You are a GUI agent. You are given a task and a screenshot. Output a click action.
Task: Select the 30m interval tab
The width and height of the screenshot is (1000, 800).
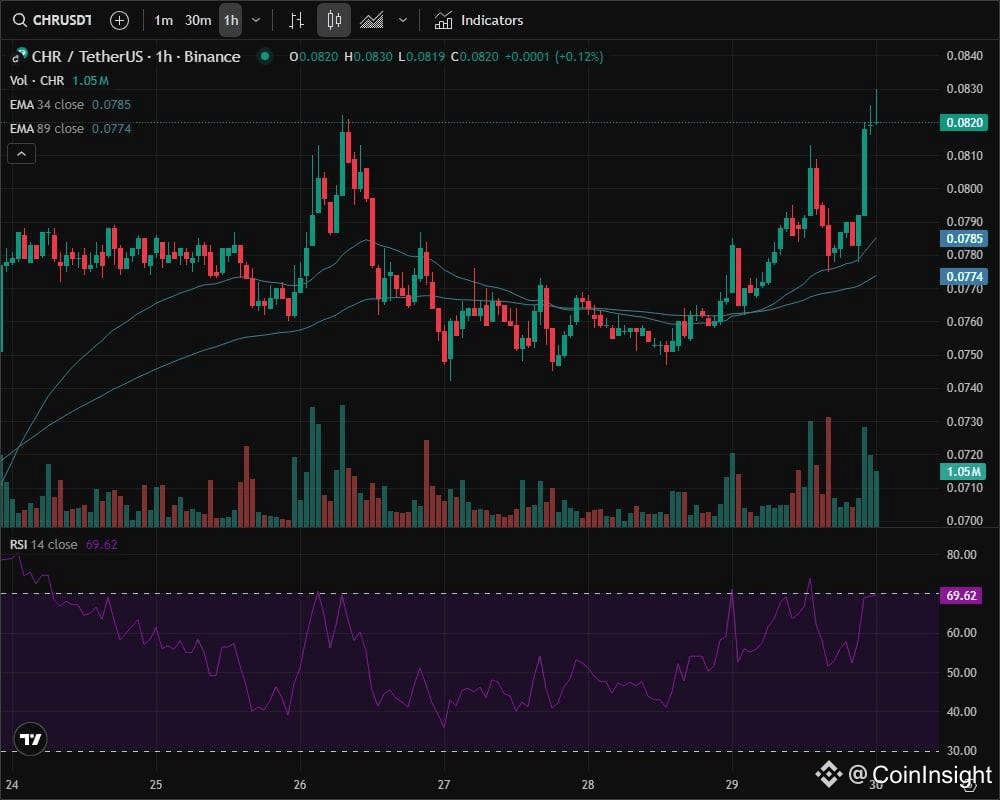click(x=197, y=20)
